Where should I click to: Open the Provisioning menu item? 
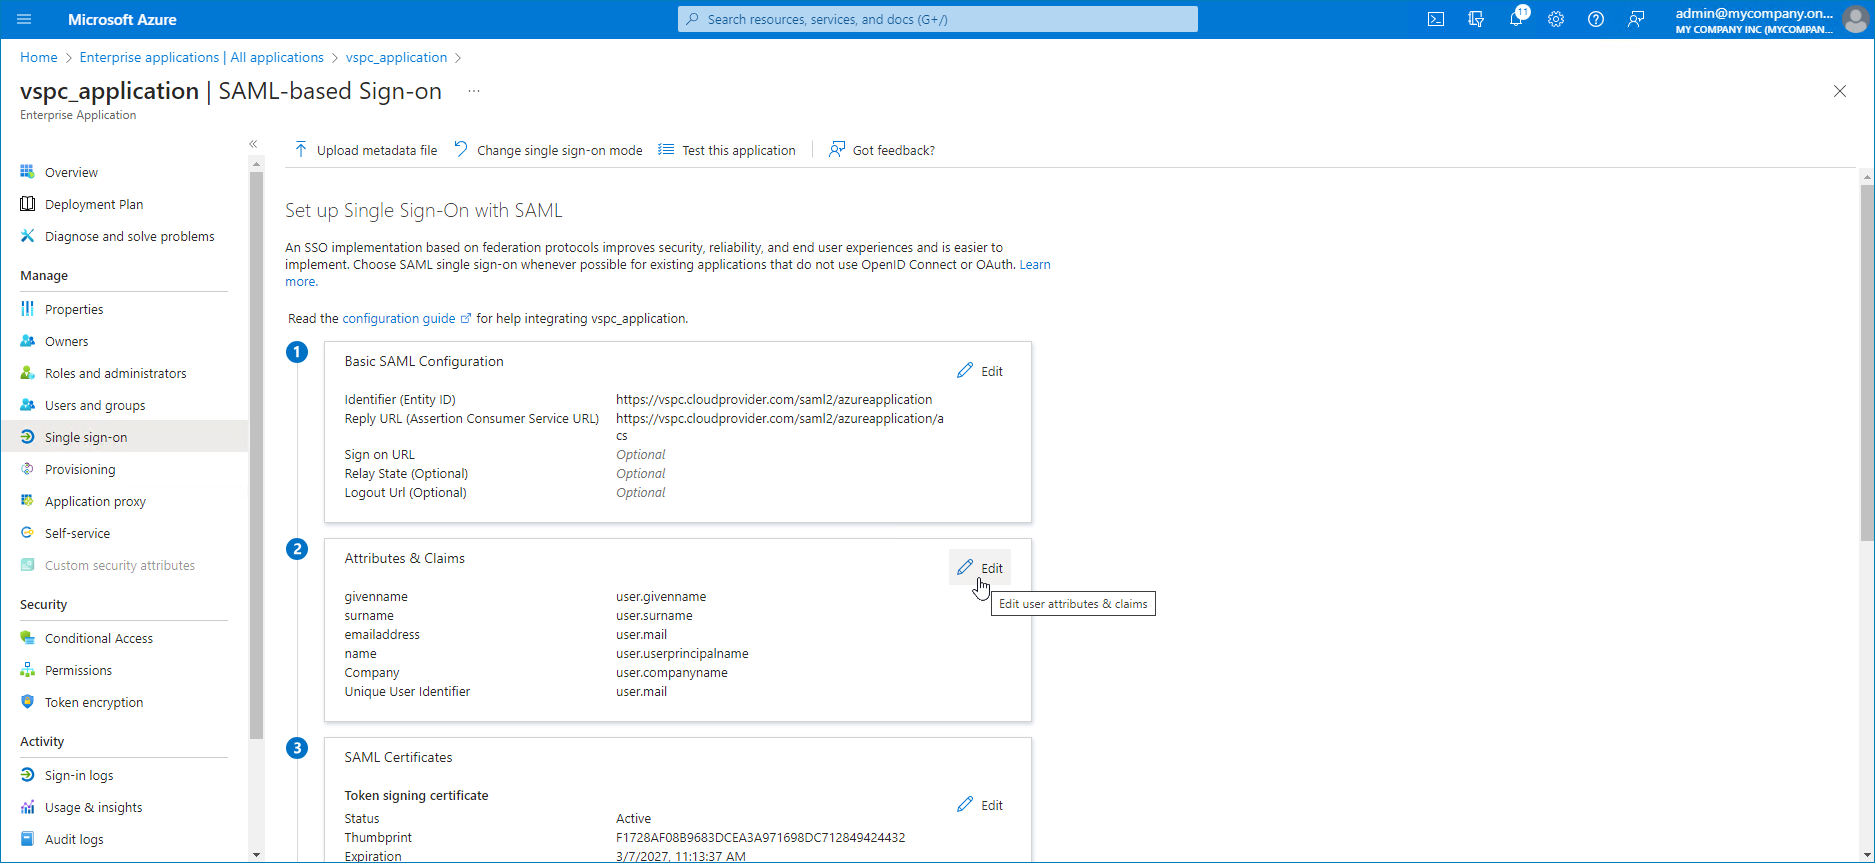pos(124,469)
